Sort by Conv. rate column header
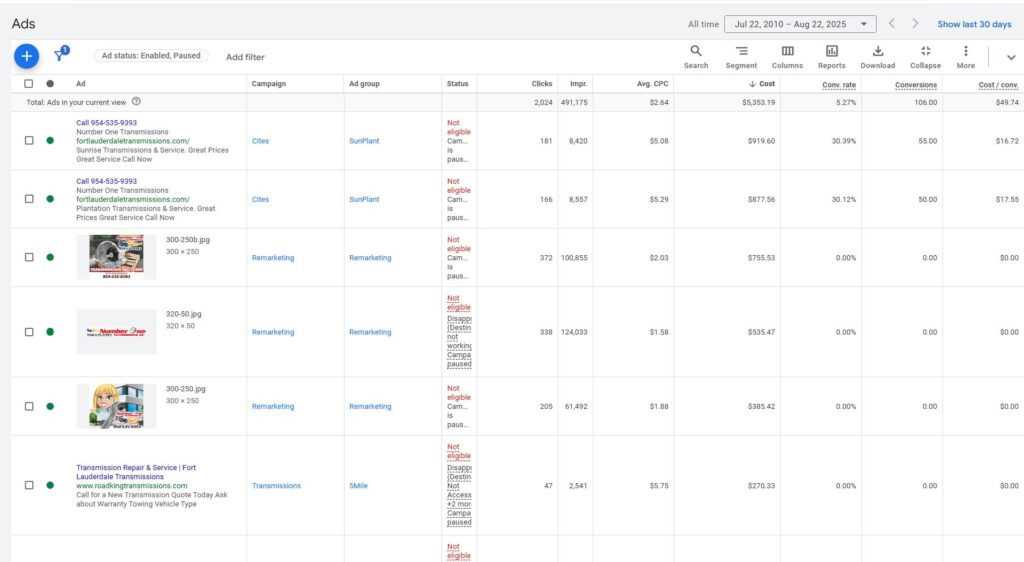This screenshot has width=1024, height=562. pyautogui.click(x=839, y=84)
